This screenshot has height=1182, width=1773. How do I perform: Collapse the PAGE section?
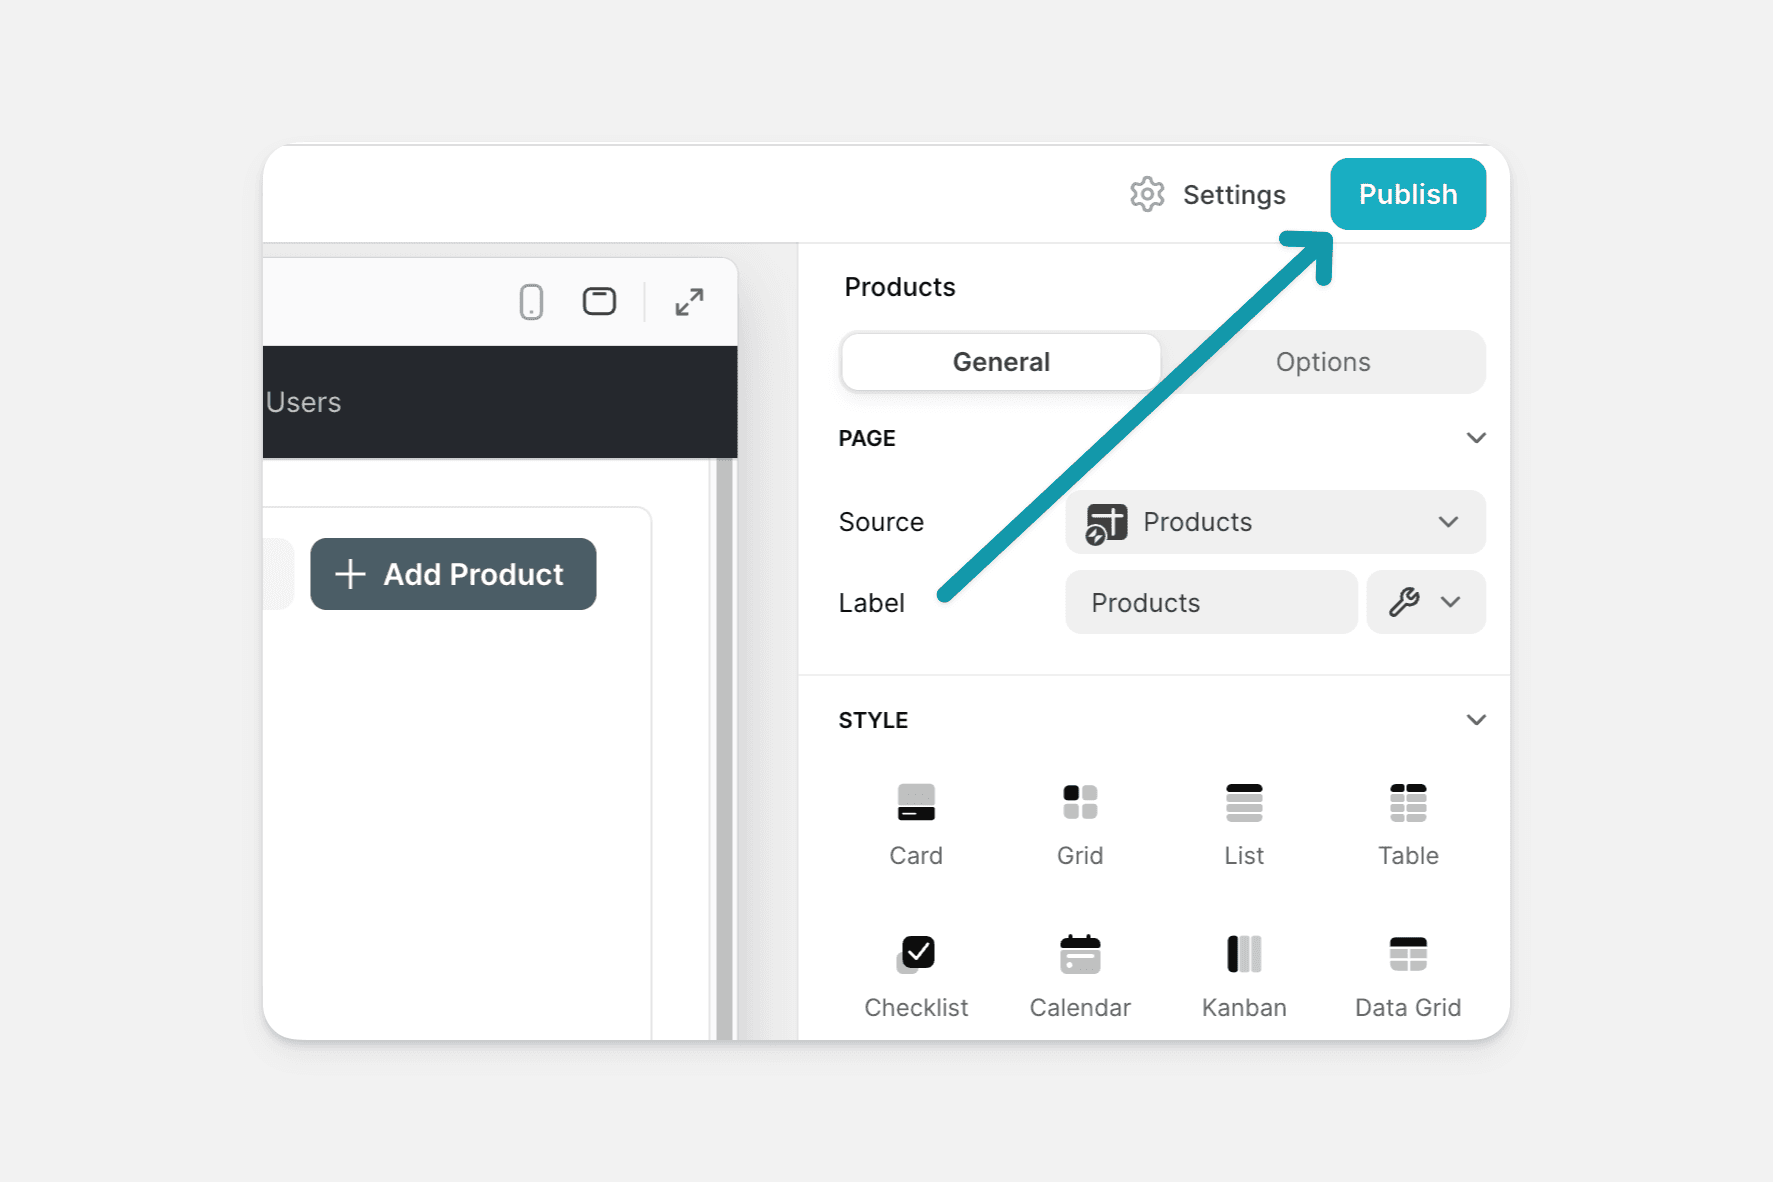(x=1475, y=438)
